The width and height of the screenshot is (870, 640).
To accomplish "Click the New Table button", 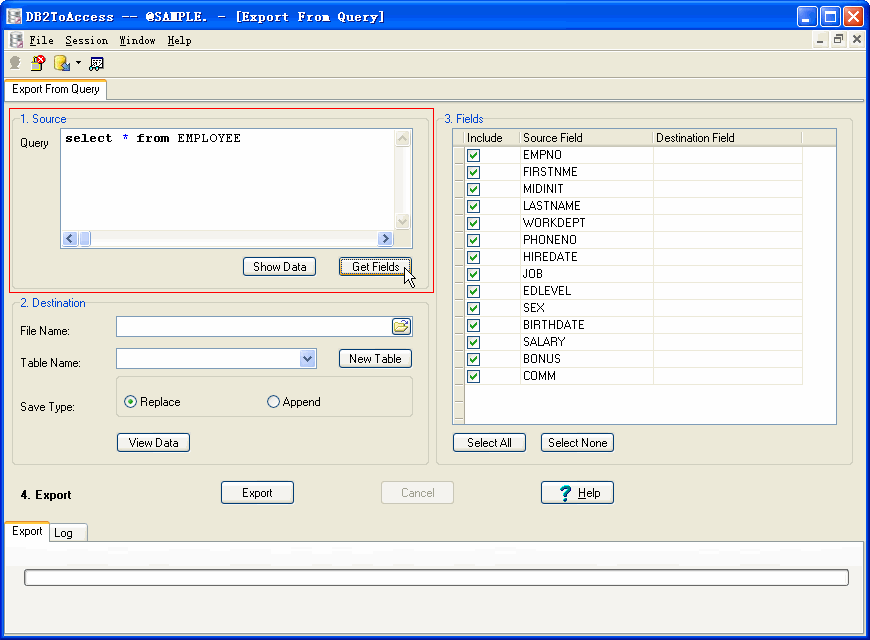I will (x=375, y=359).
